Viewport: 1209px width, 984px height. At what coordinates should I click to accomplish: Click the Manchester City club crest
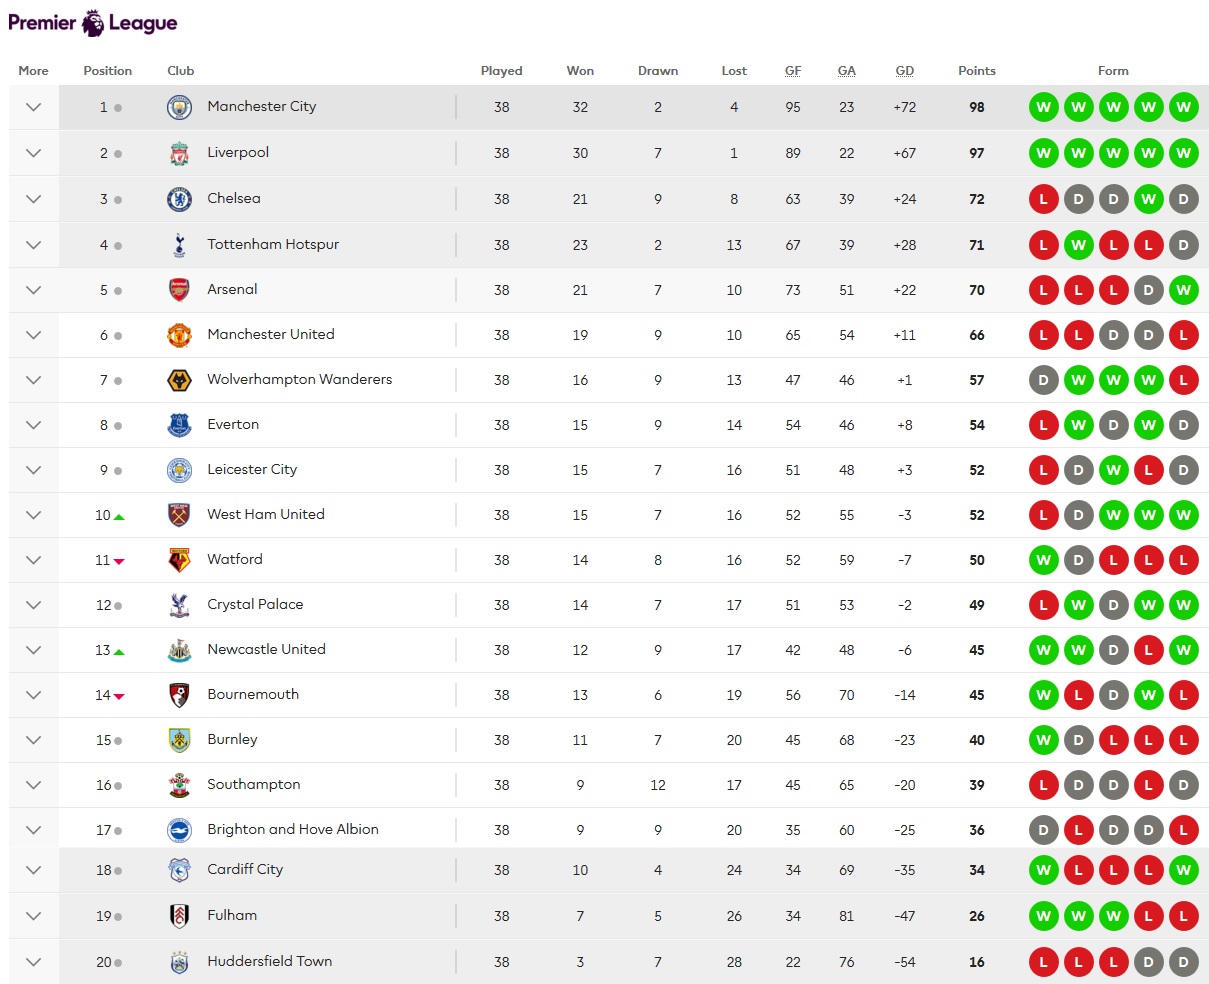[179, 107]
